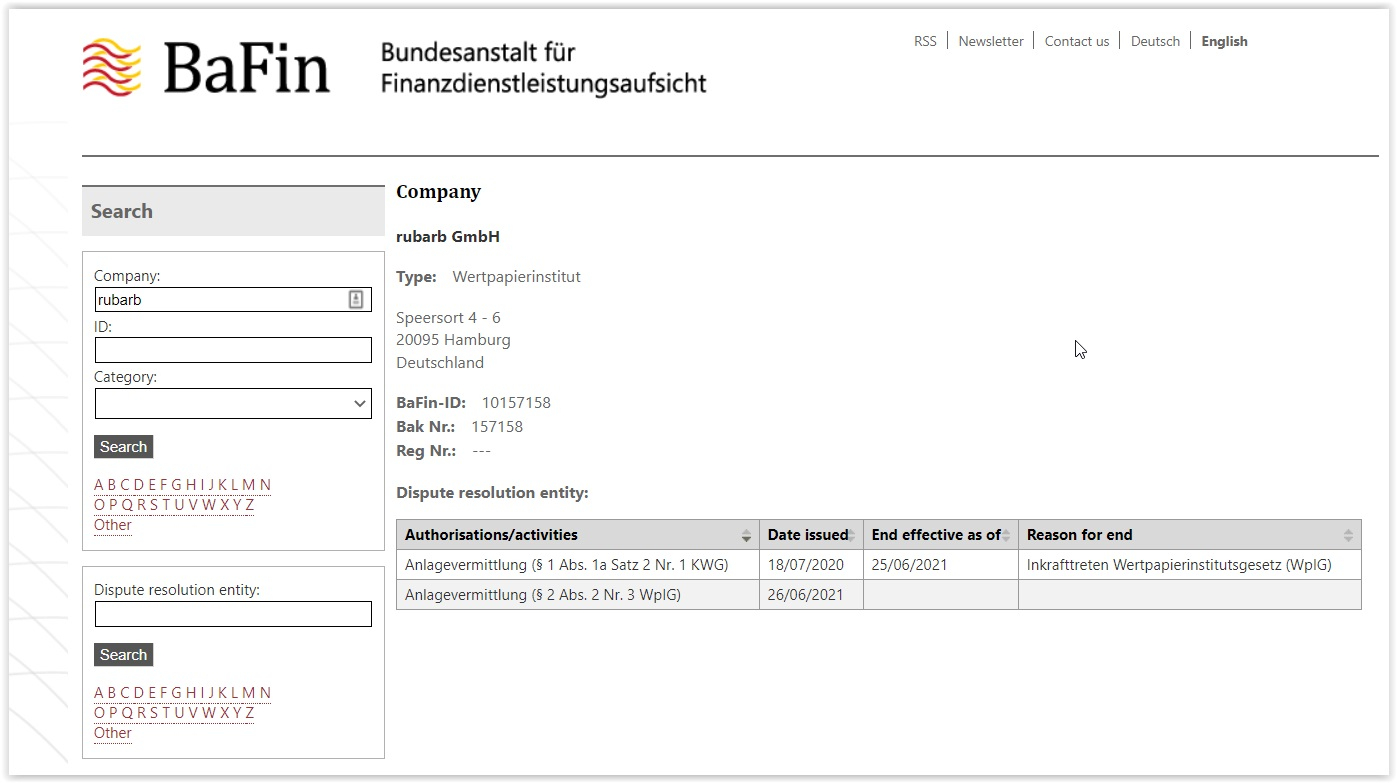
Task: Open the Category dropdown
Action: coord(233,403)
